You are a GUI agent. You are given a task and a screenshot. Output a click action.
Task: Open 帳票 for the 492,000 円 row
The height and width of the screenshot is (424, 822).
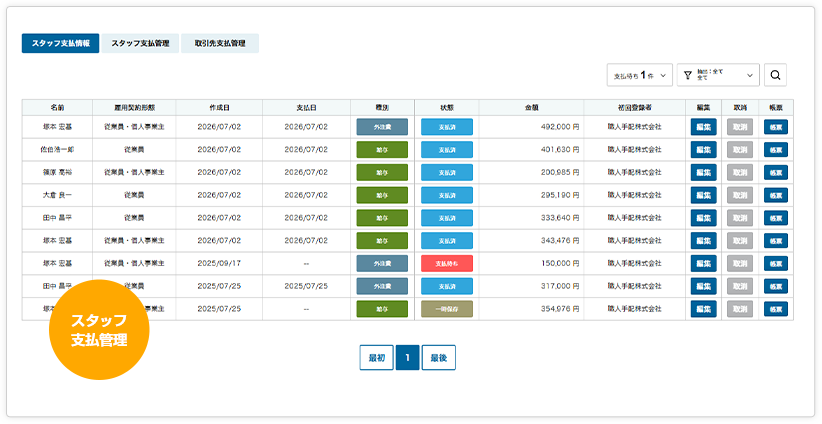coord(776,127)
